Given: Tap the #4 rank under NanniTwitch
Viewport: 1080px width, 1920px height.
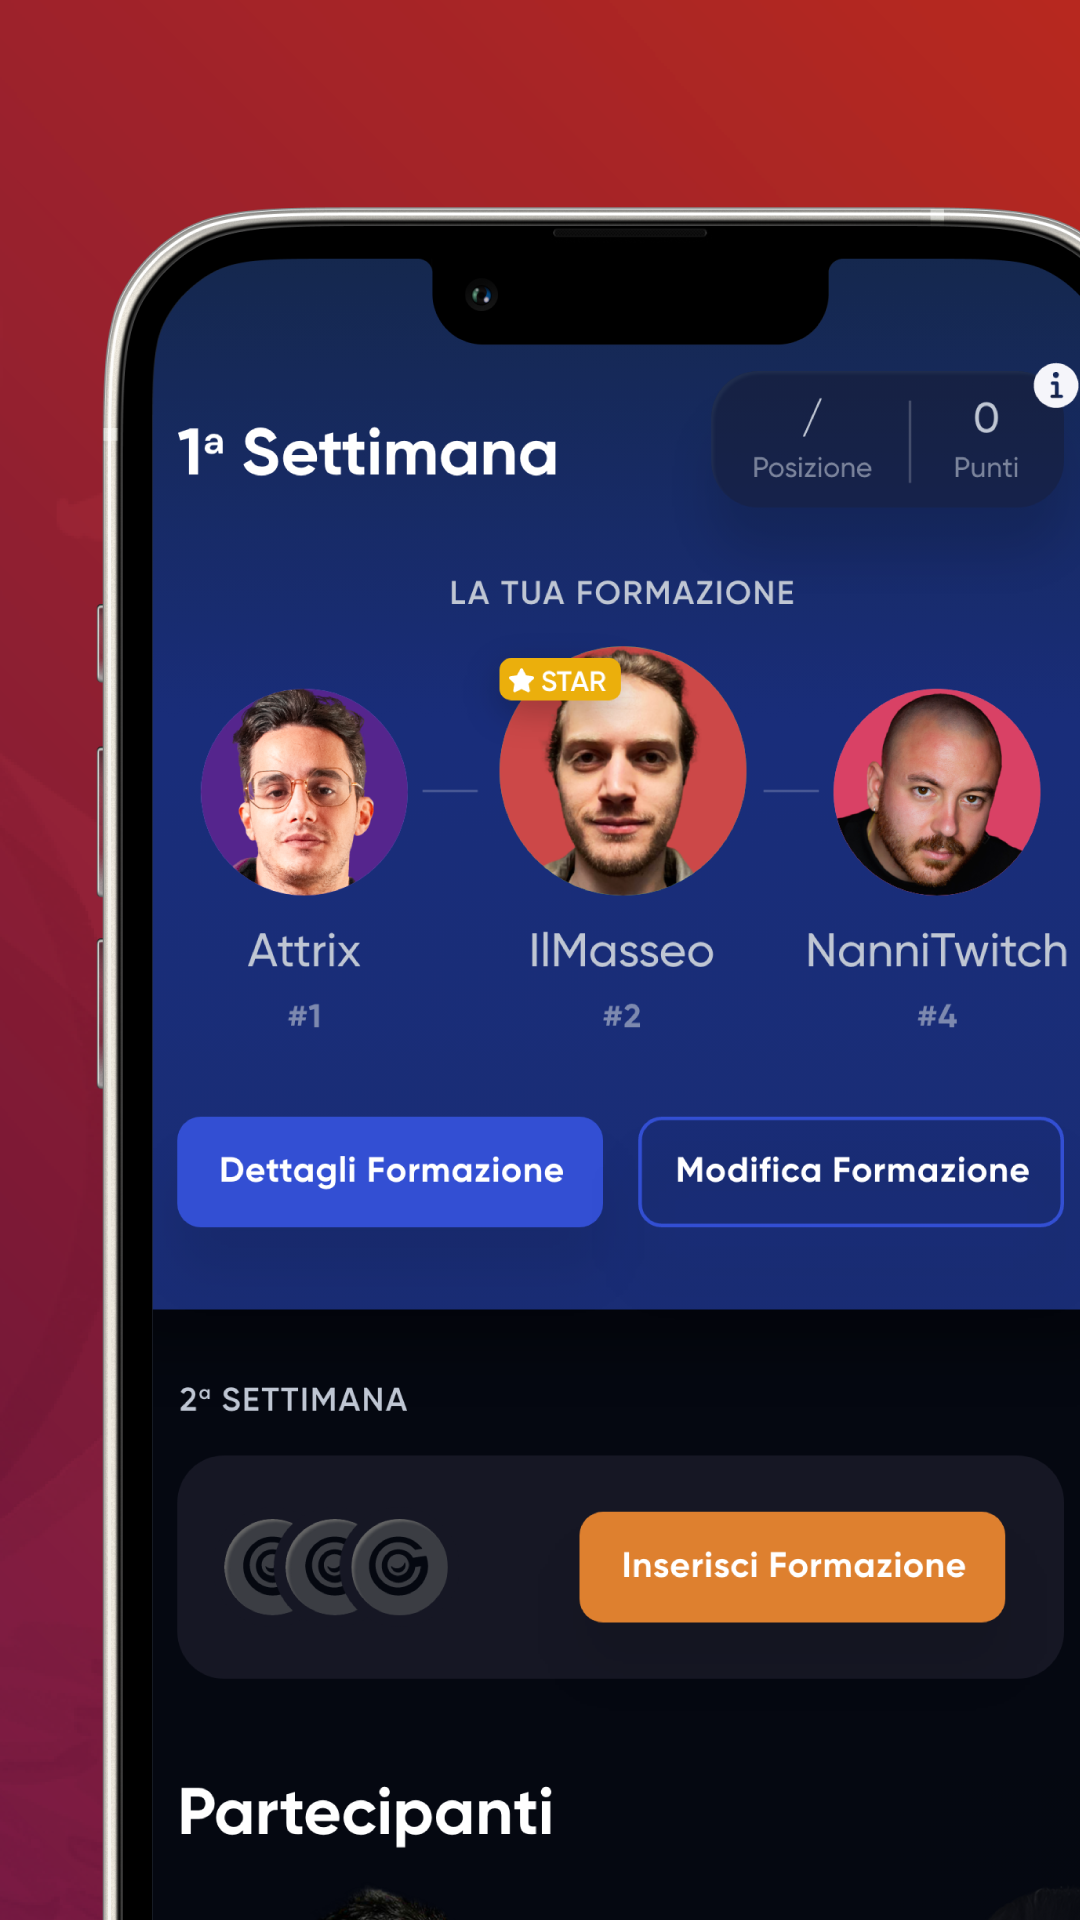Looking at the screenshot, I should (x=937, y=1016).
